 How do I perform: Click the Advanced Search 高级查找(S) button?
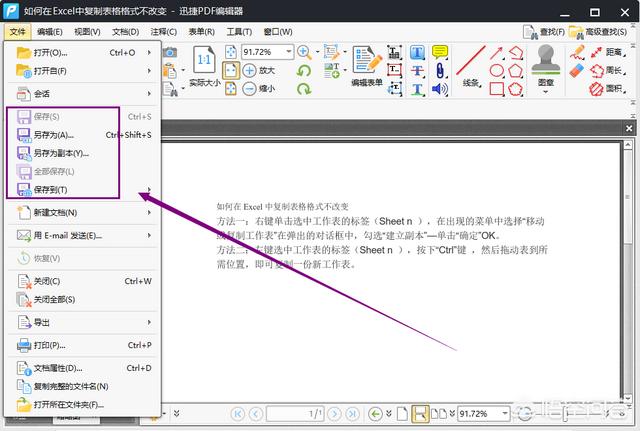(x=598, y=32)
